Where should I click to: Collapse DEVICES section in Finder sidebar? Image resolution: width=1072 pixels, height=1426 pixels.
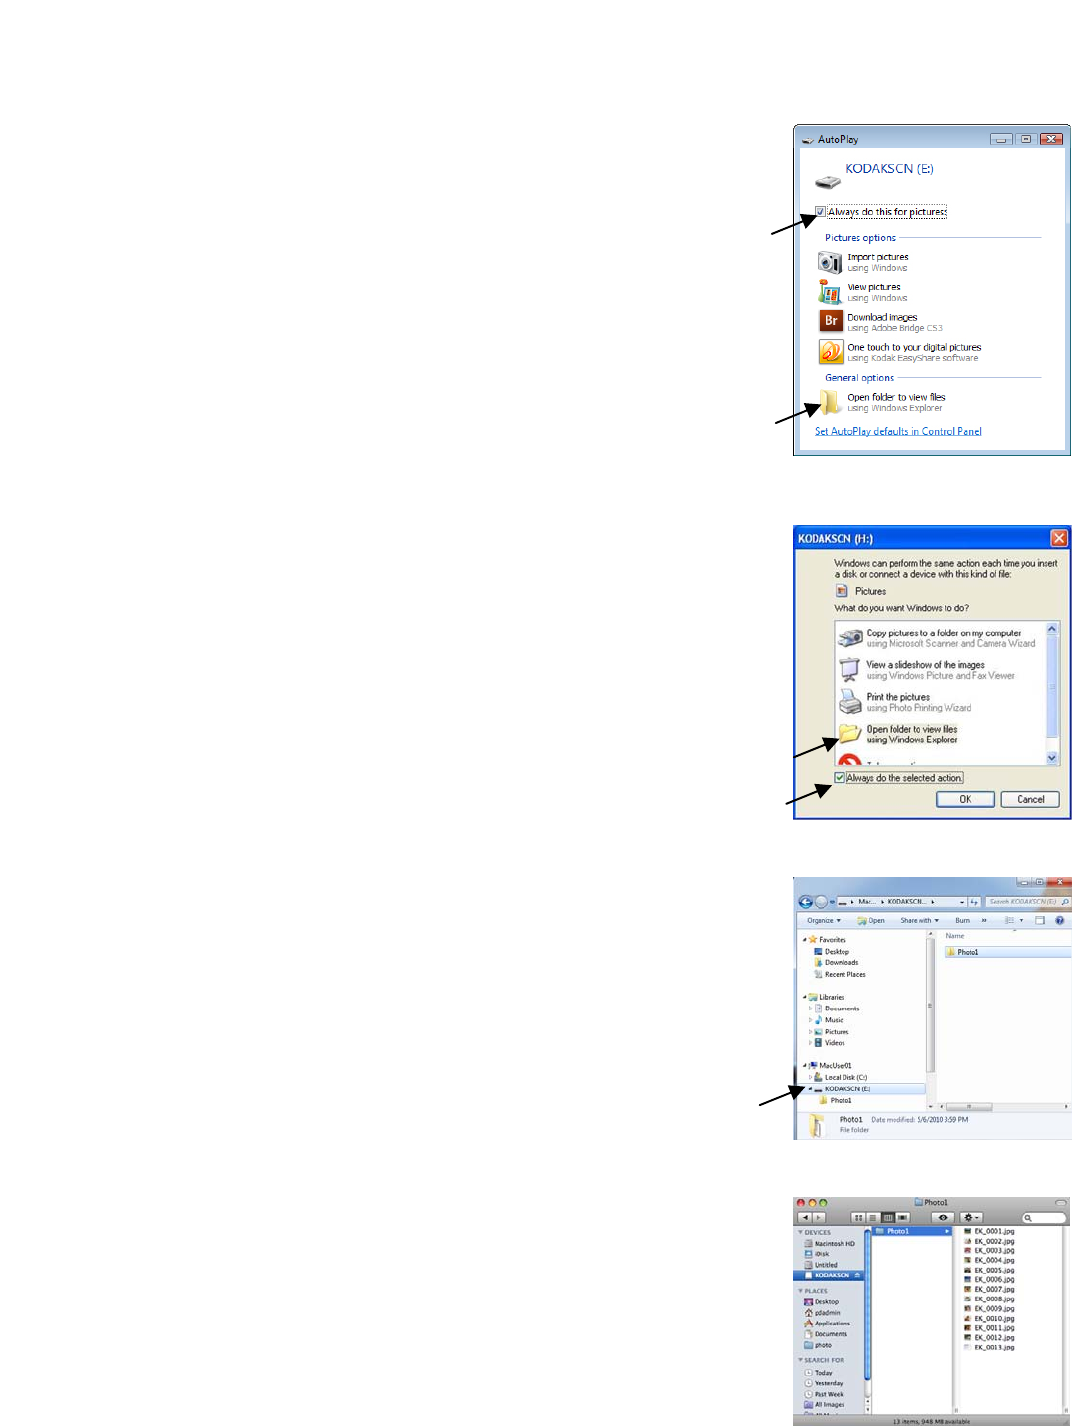[800, 1232]
